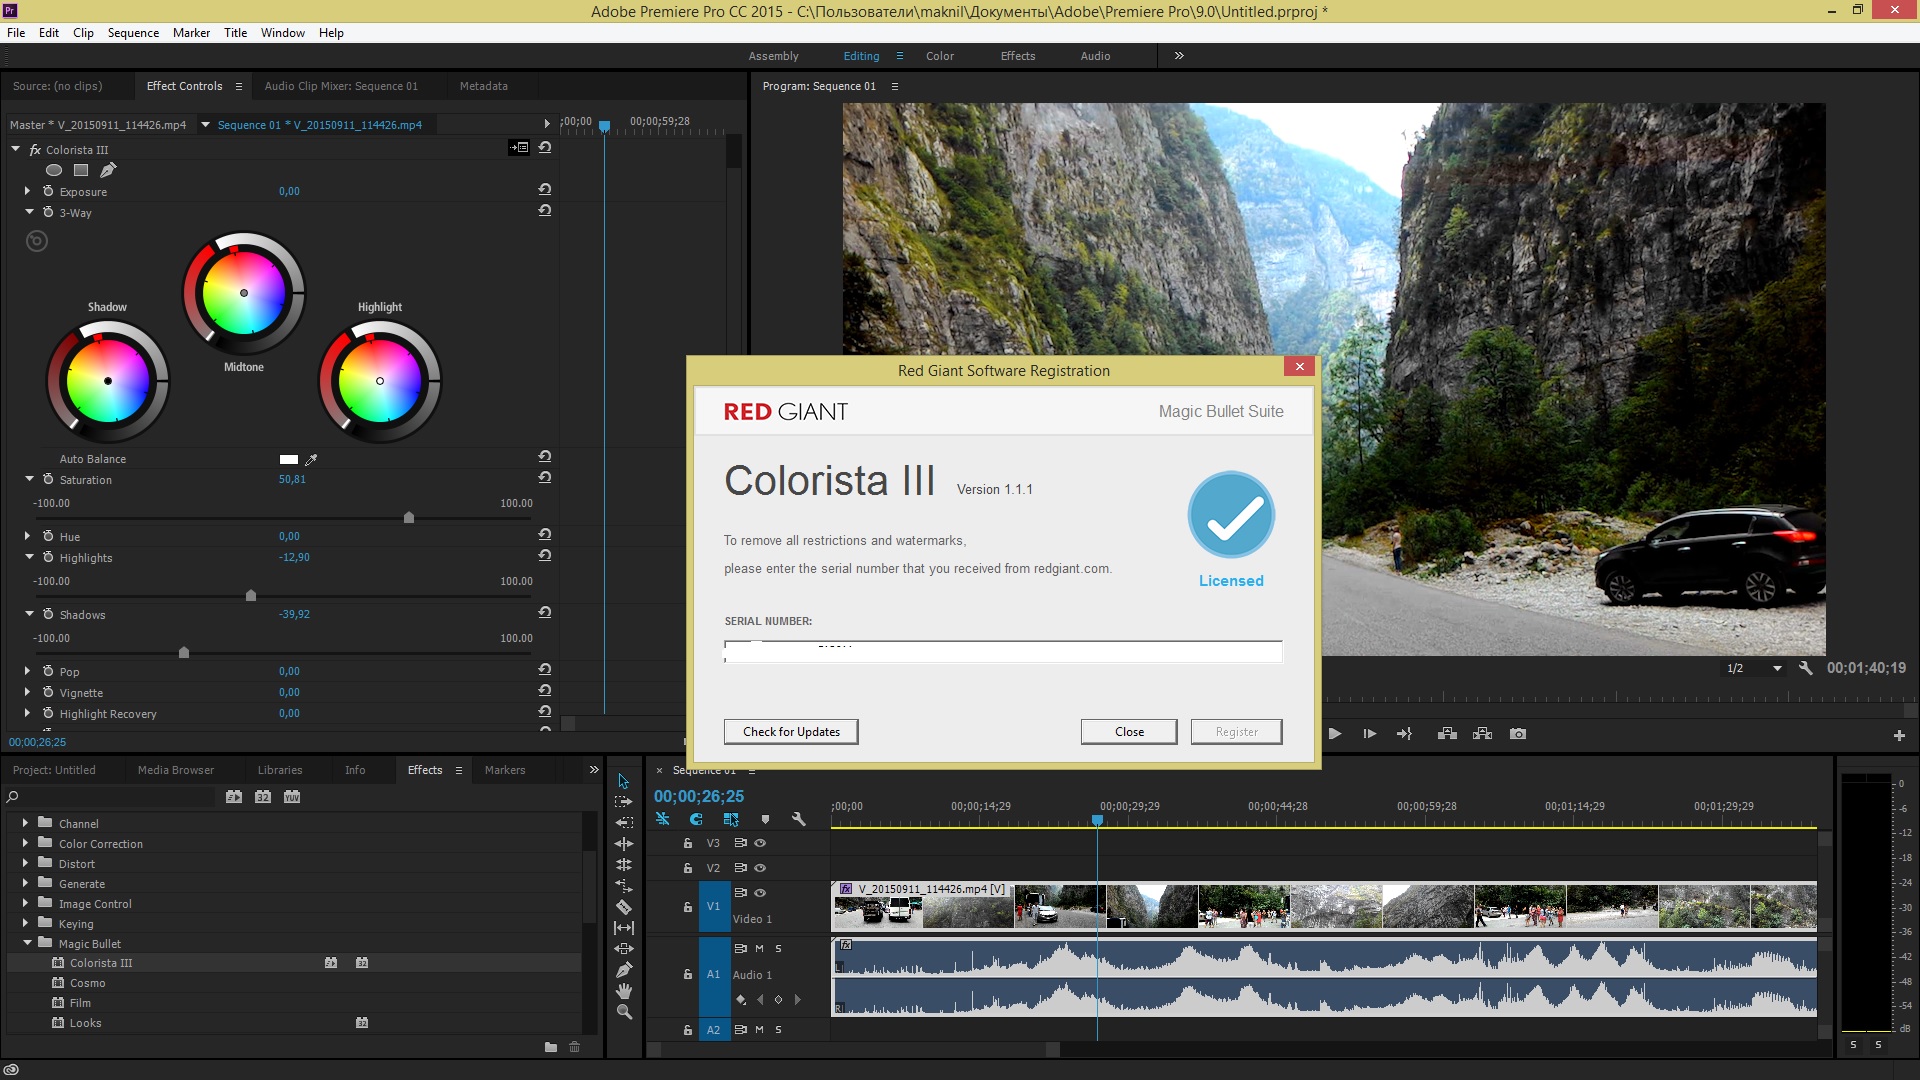Viewport: 1920px width, 1080px height.
Task: Open playback resolution dropdown showing 1/2
Action: click(1754, 668)
